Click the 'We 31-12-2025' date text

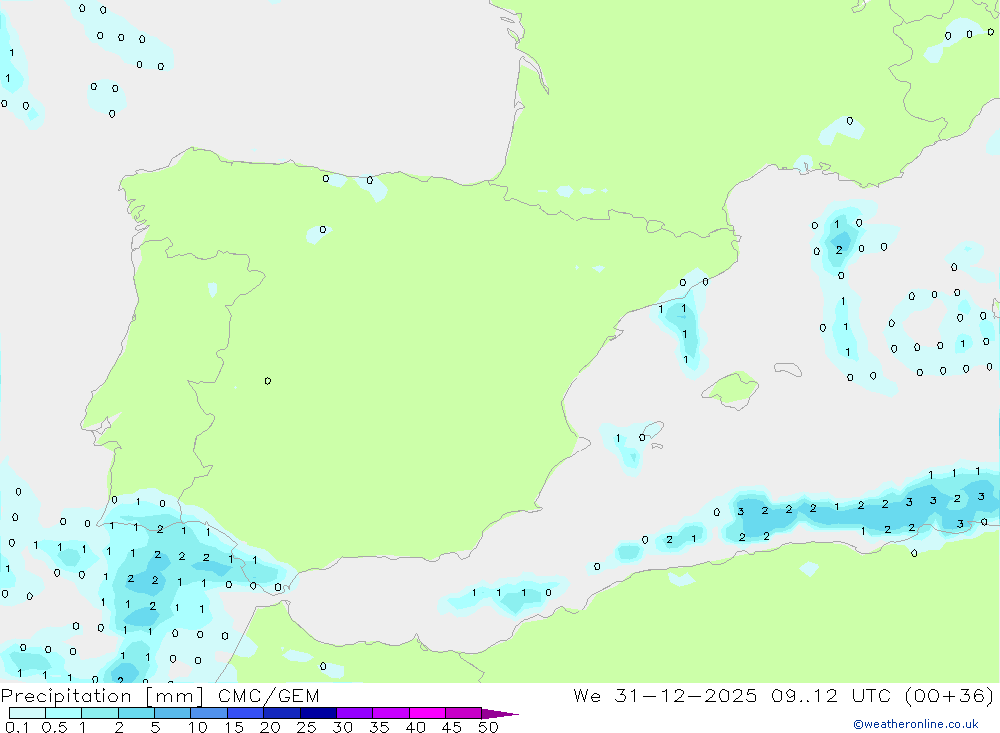point(665,695)
